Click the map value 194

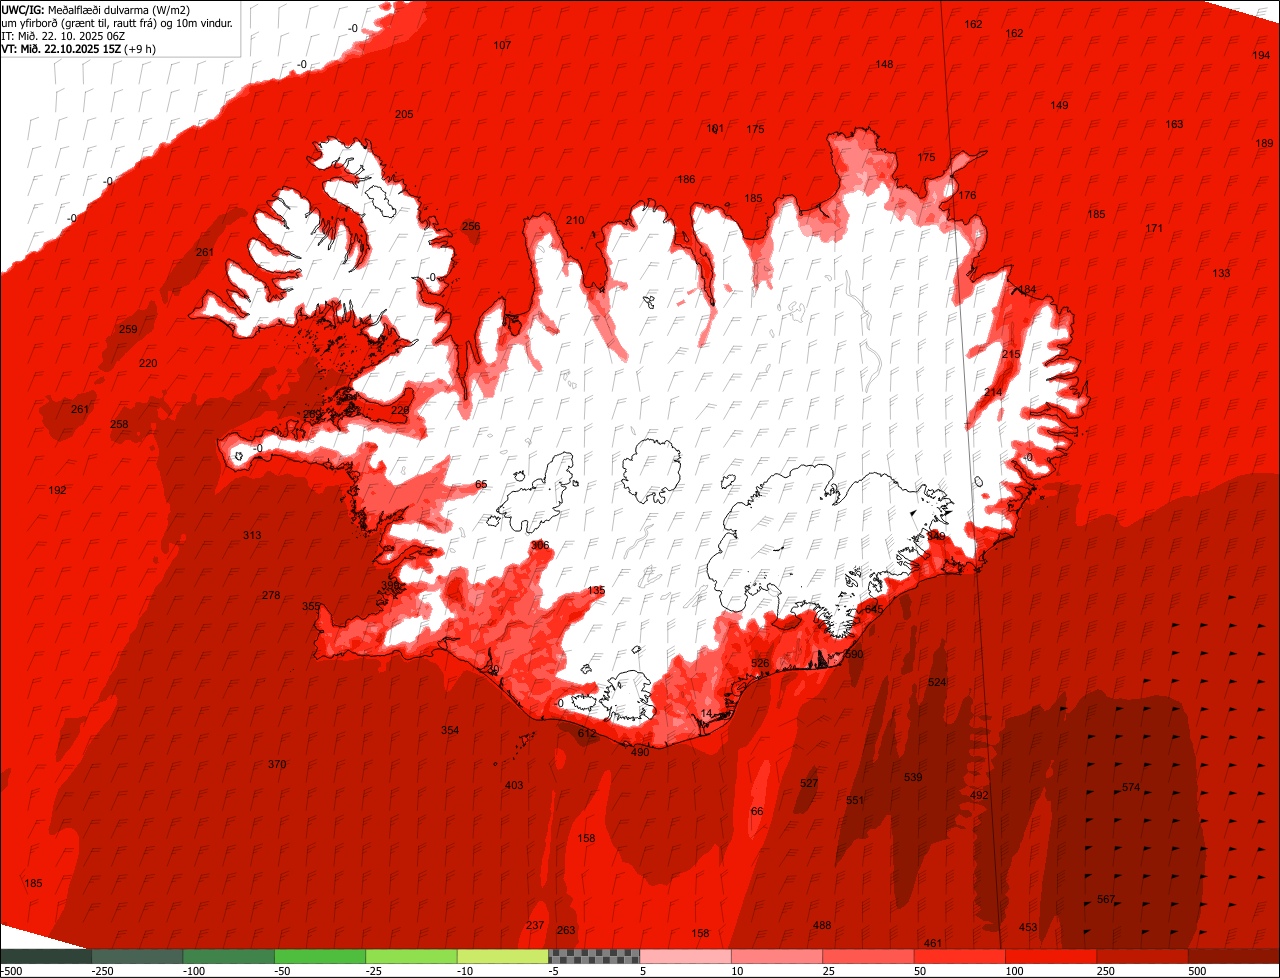(1261, 55)
